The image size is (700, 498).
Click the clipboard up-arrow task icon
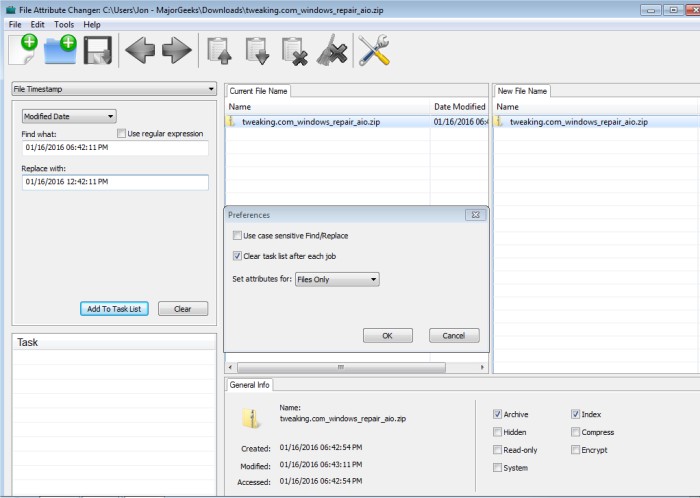219,51
